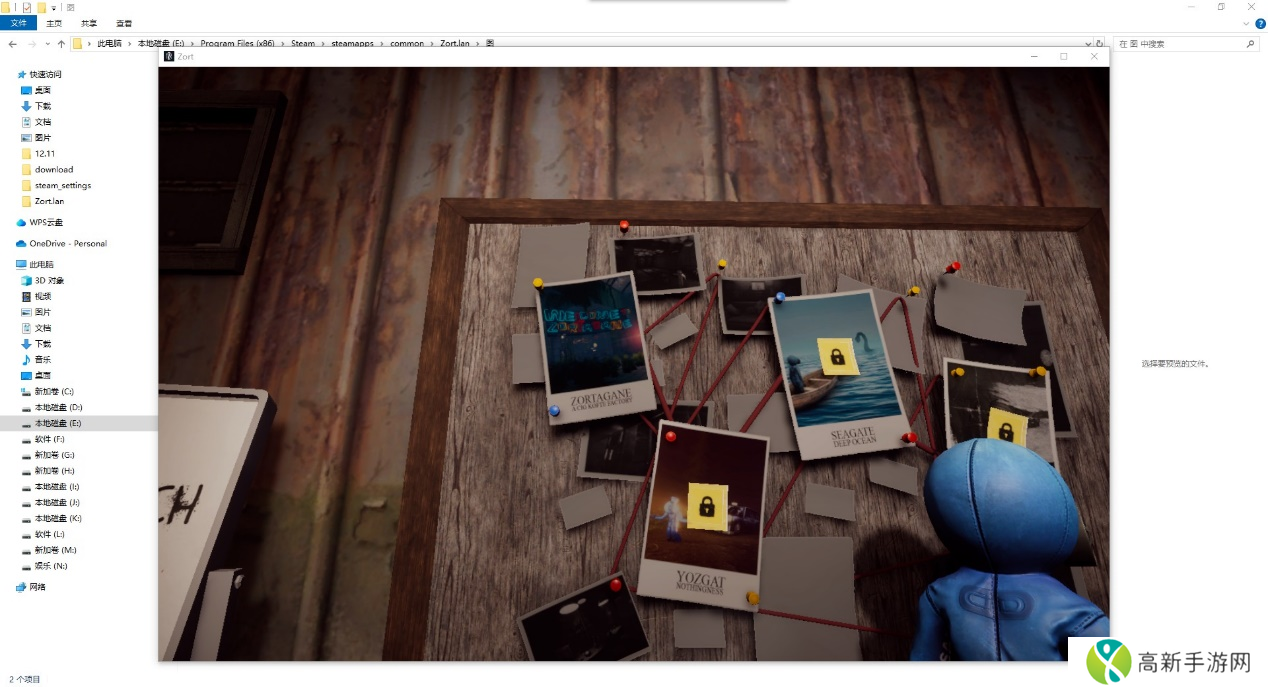This screenshot has height=687, width=1268.
Task: Open the 文件 menu tab
Action: pos(18,23)
